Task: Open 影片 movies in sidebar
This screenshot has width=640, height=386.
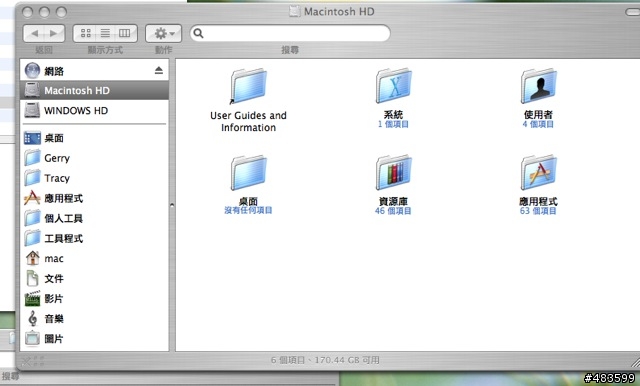Action: pos(94,299)
